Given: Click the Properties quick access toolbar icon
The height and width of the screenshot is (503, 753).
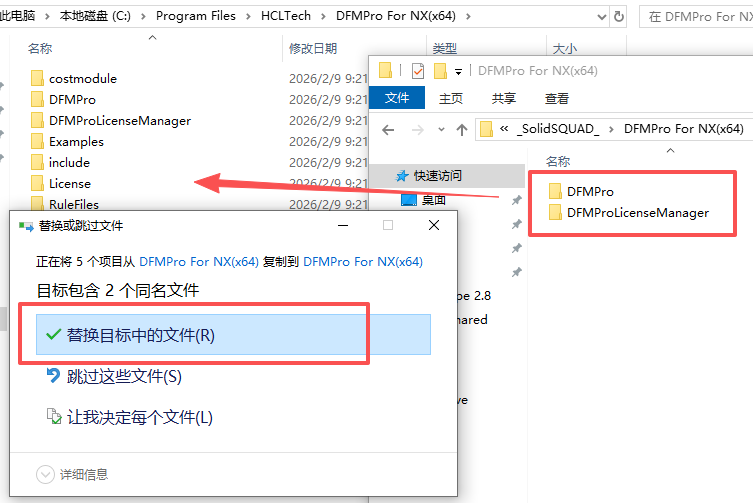Looking at the screenshot, I should pos(418,71).
